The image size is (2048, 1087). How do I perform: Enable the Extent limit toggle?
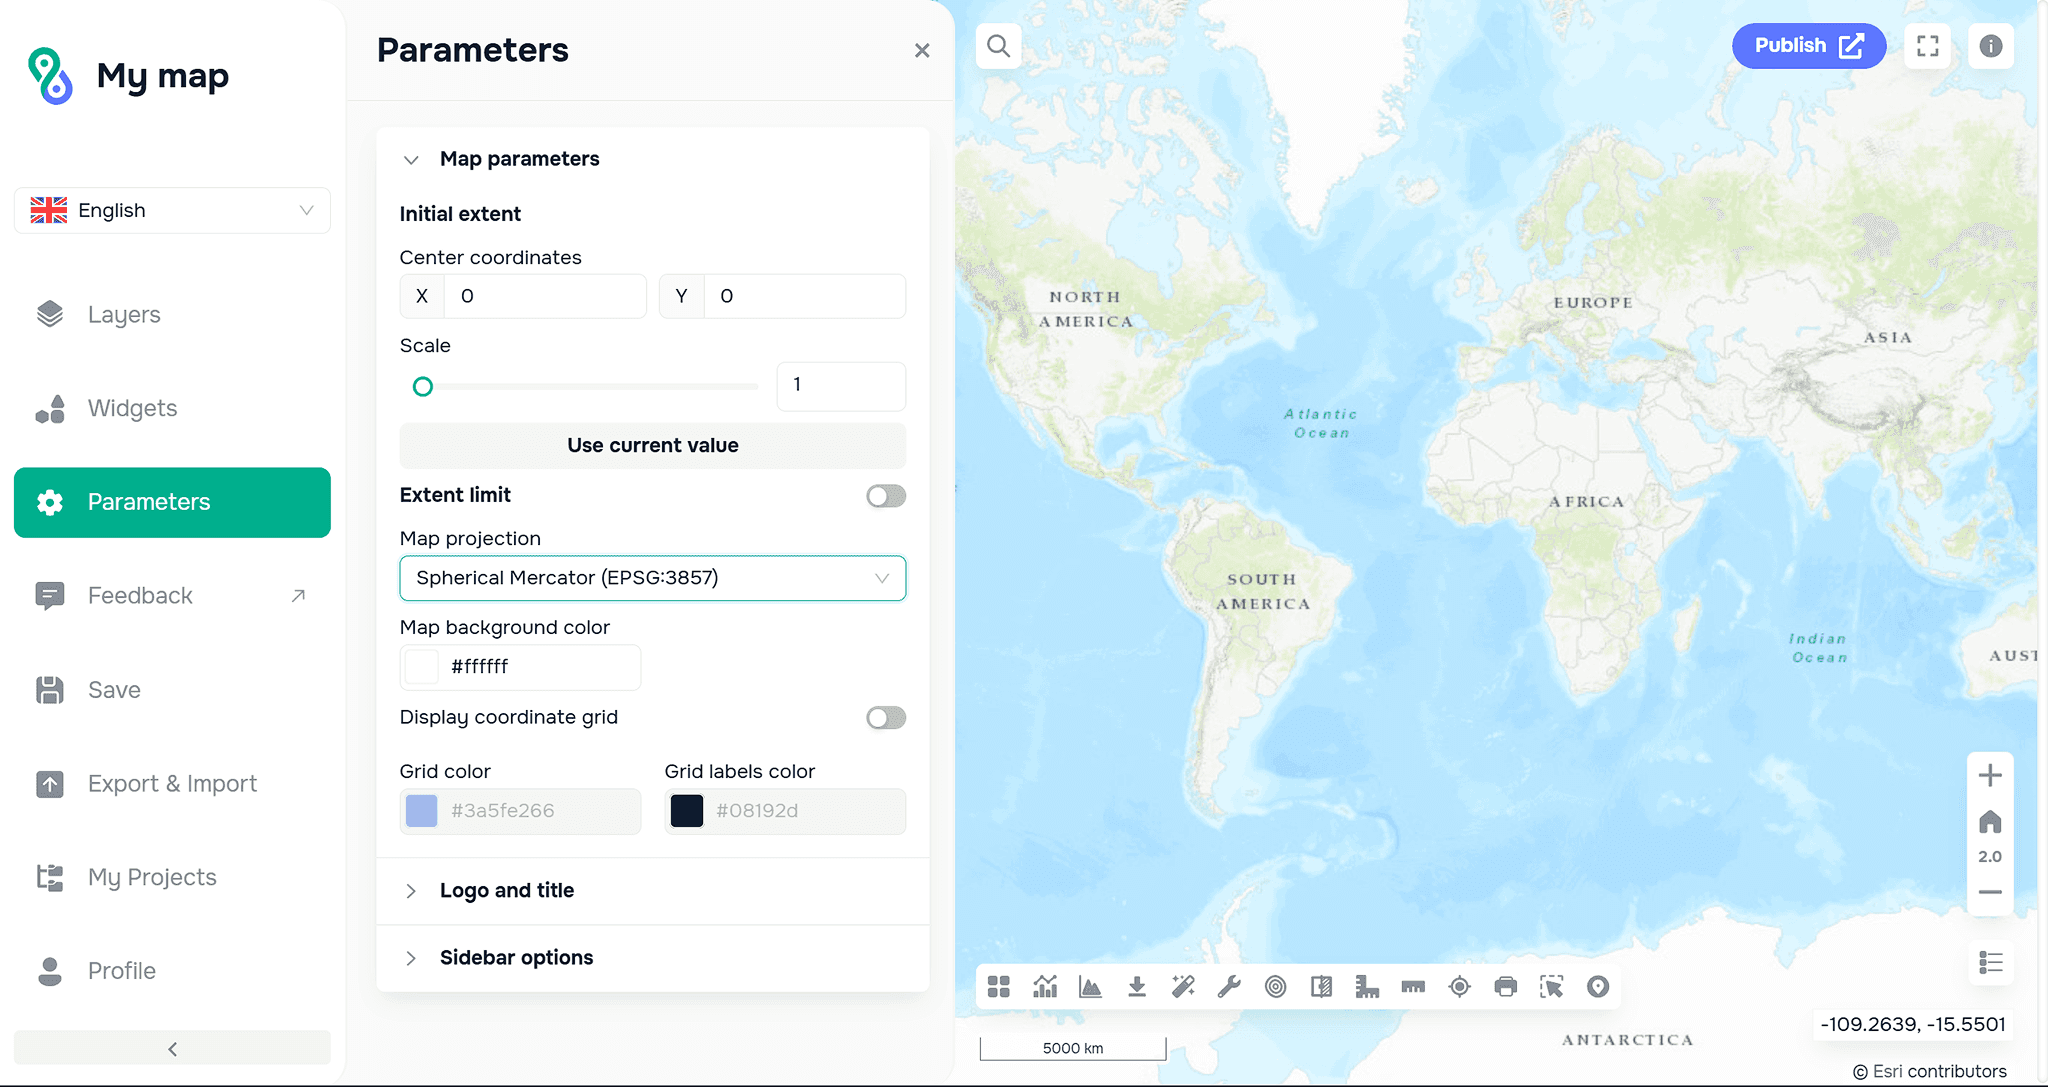coord(885,496)
